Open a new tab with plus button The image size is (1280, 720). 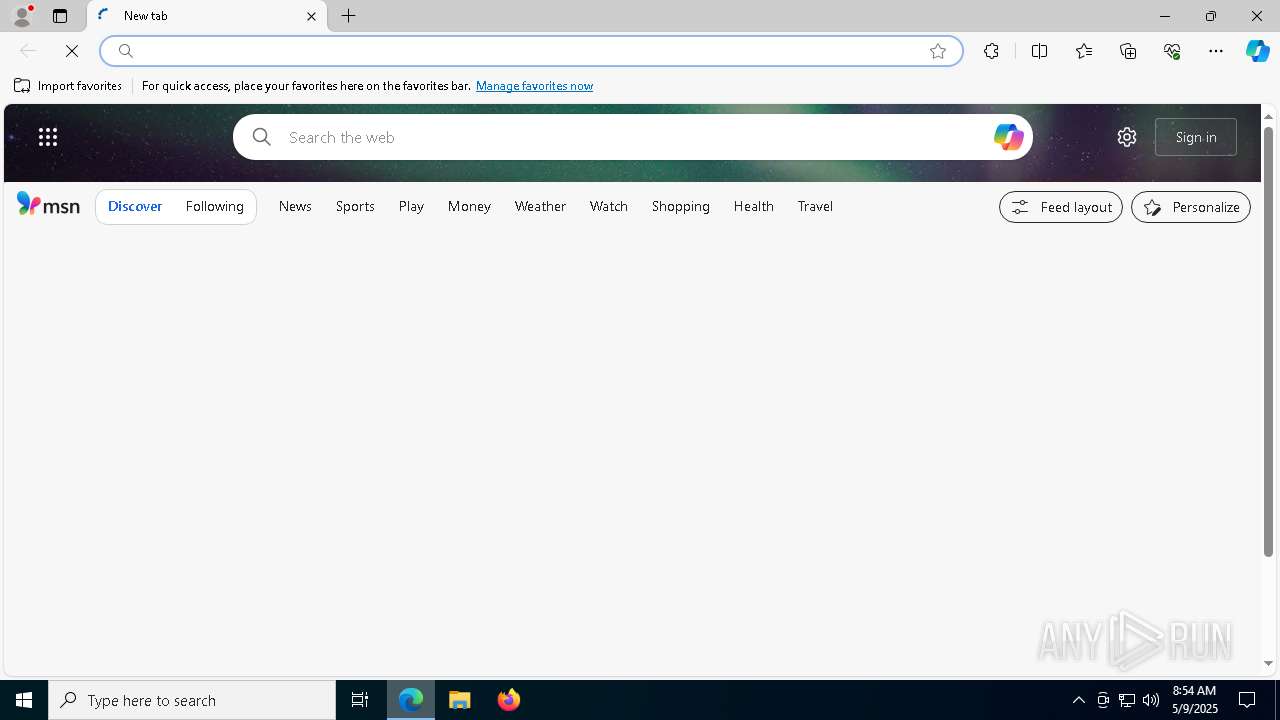349,16
